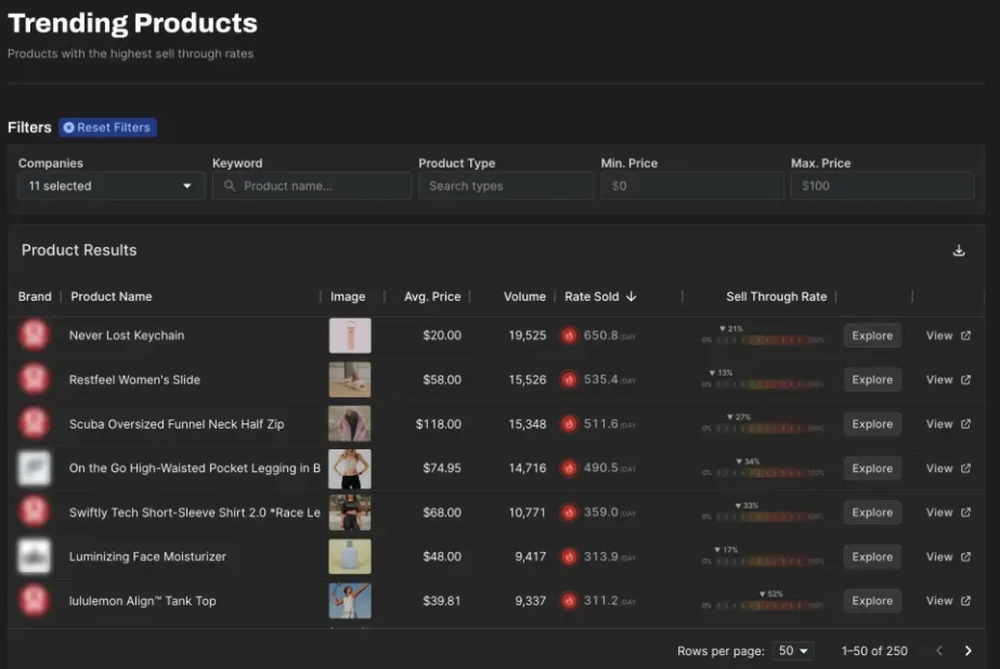
Task: Go to the previous page of results
Action: pos(939,651)
